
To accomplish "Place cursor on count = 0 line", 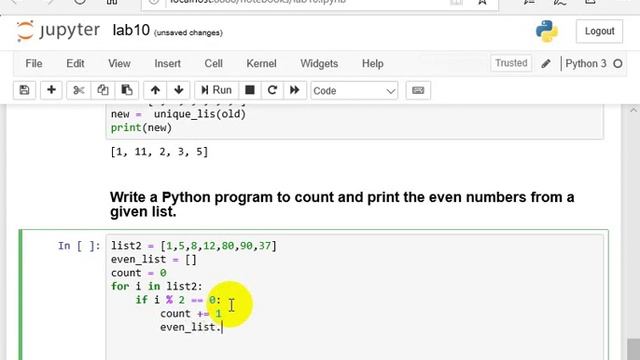I will 138,273.
